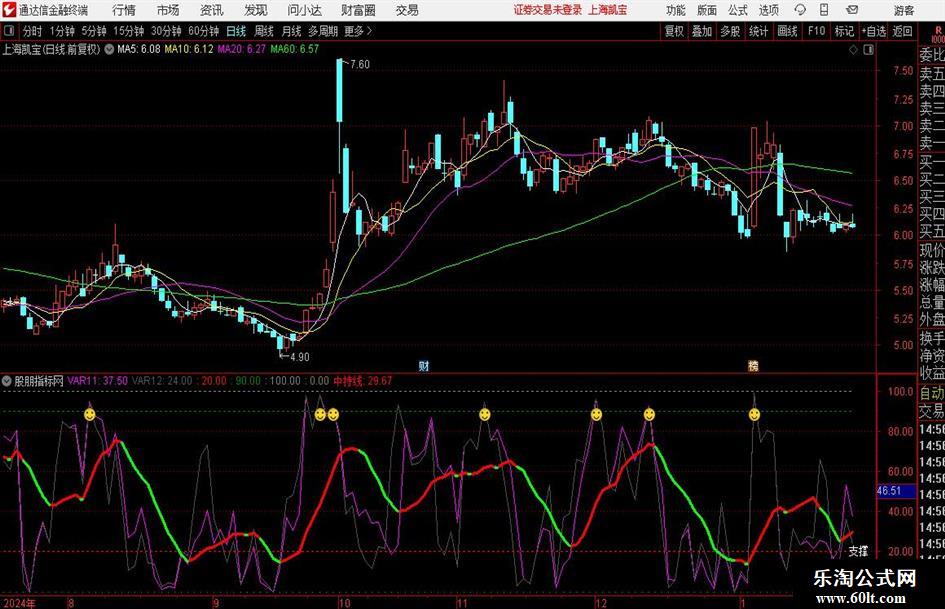Click the smiley marker above month 11
The width and height of the screenshot is (945, 609).
point(485,414)
